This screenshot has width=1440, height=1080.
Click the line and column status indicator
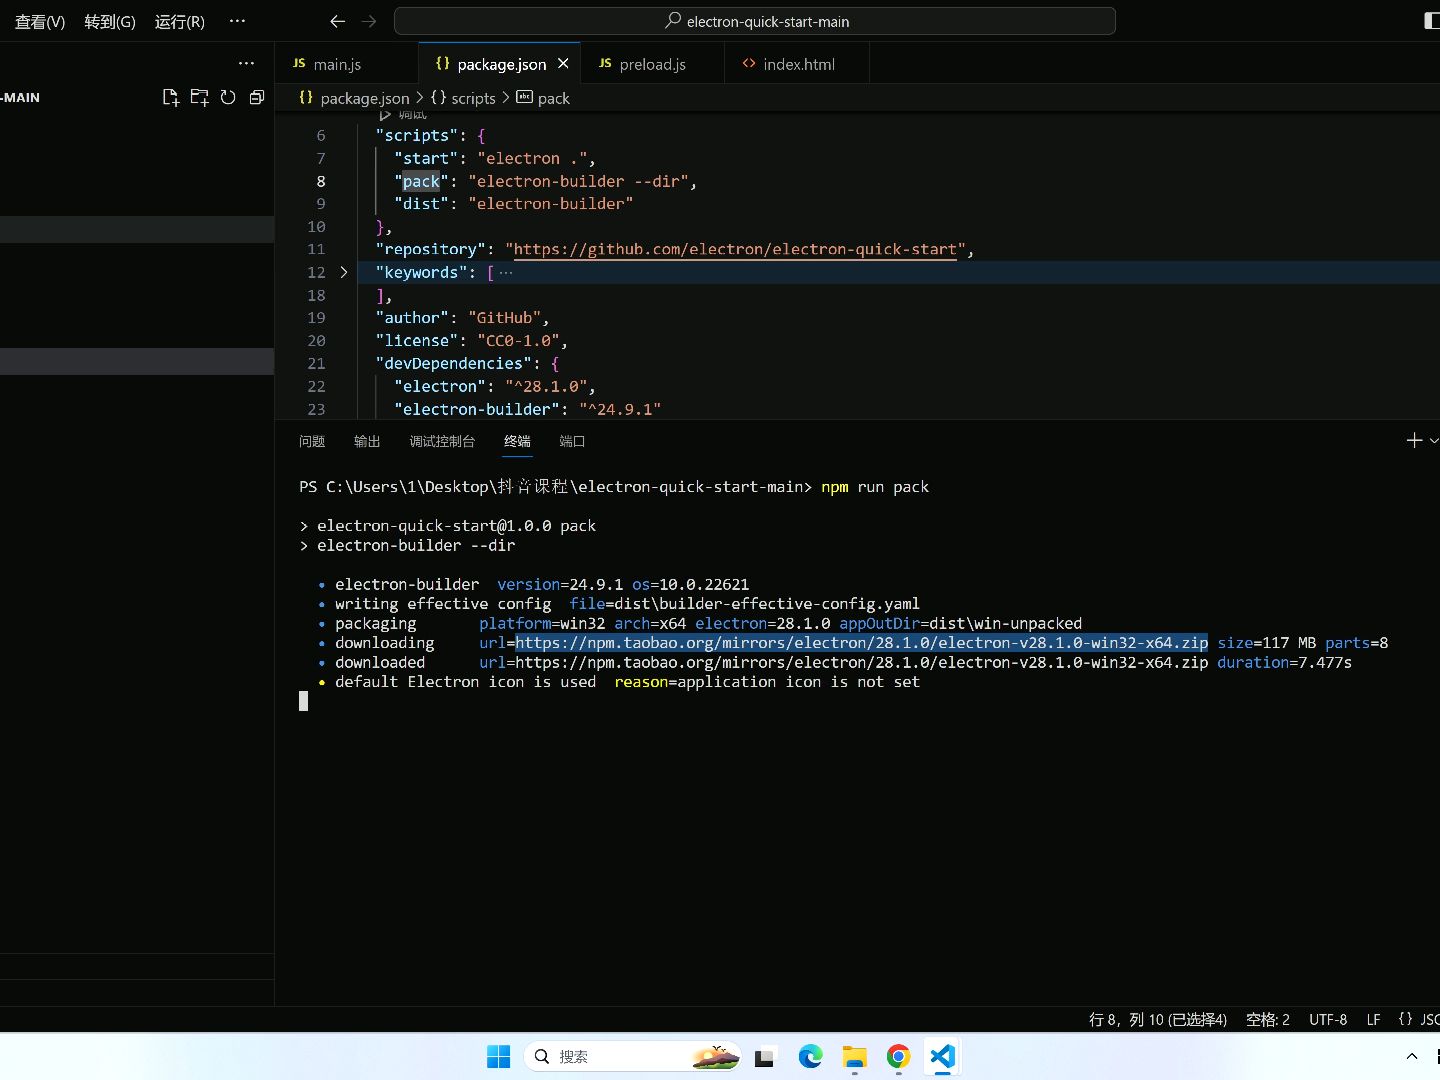pos(1157,1019)
